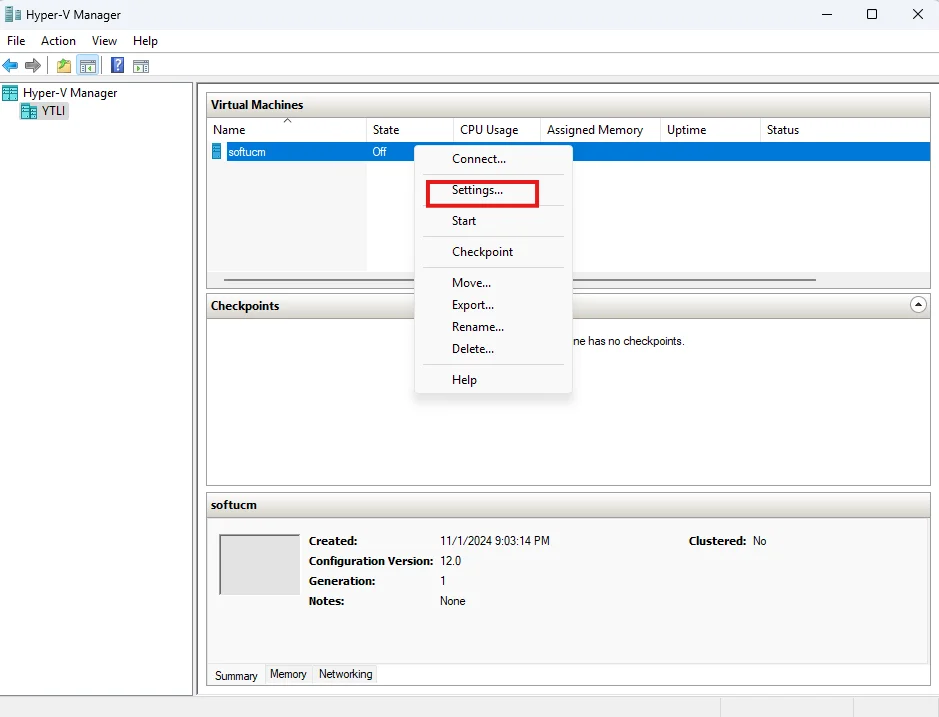
Task: Click the Off state cell for softucm
Action: pos(380,152)
